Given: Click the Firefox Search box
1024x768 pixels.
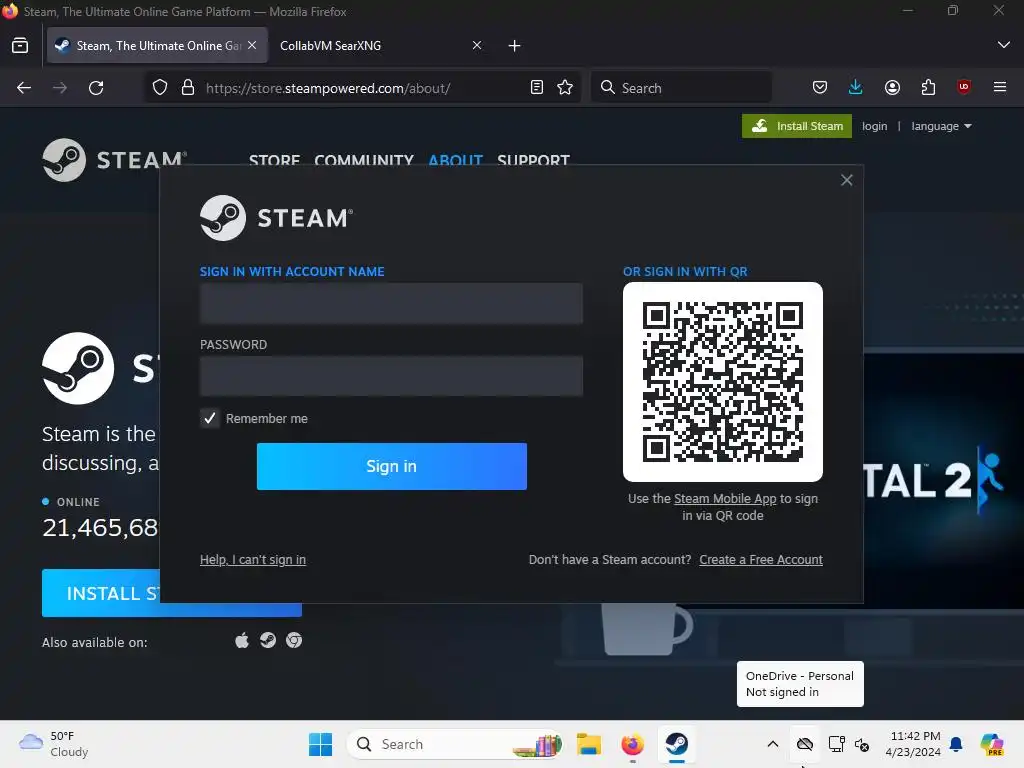Looking at the screenshot, I should 681,88.
